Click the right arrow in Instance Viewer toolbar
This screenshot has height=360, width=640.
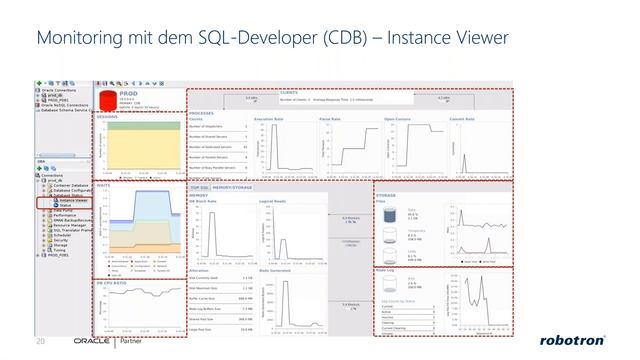tap(140, 84)
